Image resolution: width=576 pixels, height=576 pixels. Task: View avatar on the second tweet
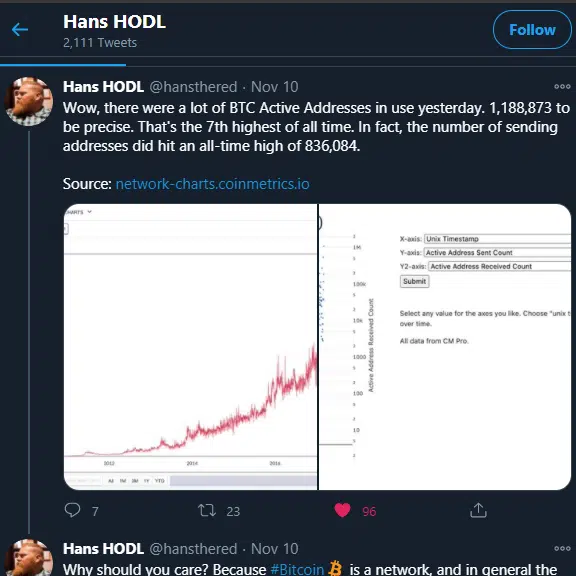click(29, 558)
